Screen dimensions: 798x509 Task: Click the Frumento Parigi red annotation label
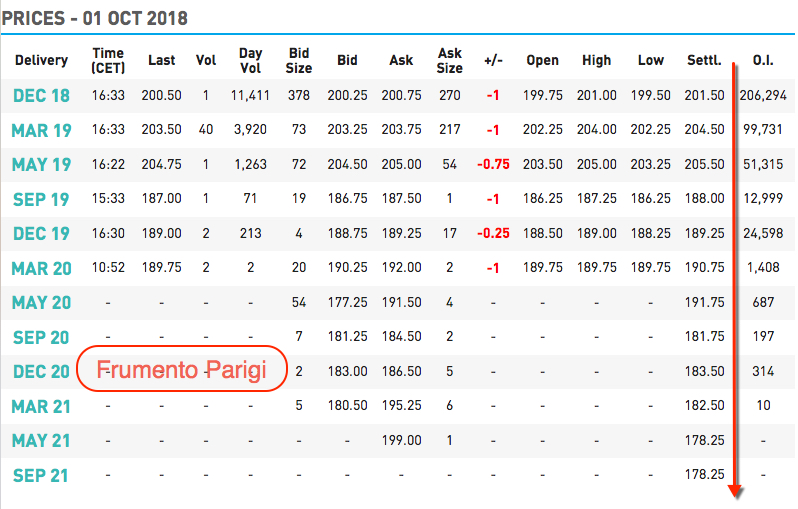click(x=182, y=369)
